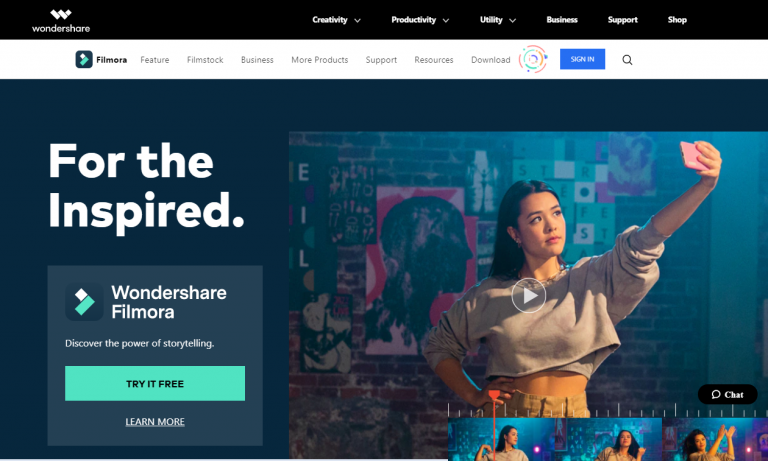This screenshot has height=461, width=768.
Task: Click the Wondershare logo in header
Action: 61,21
